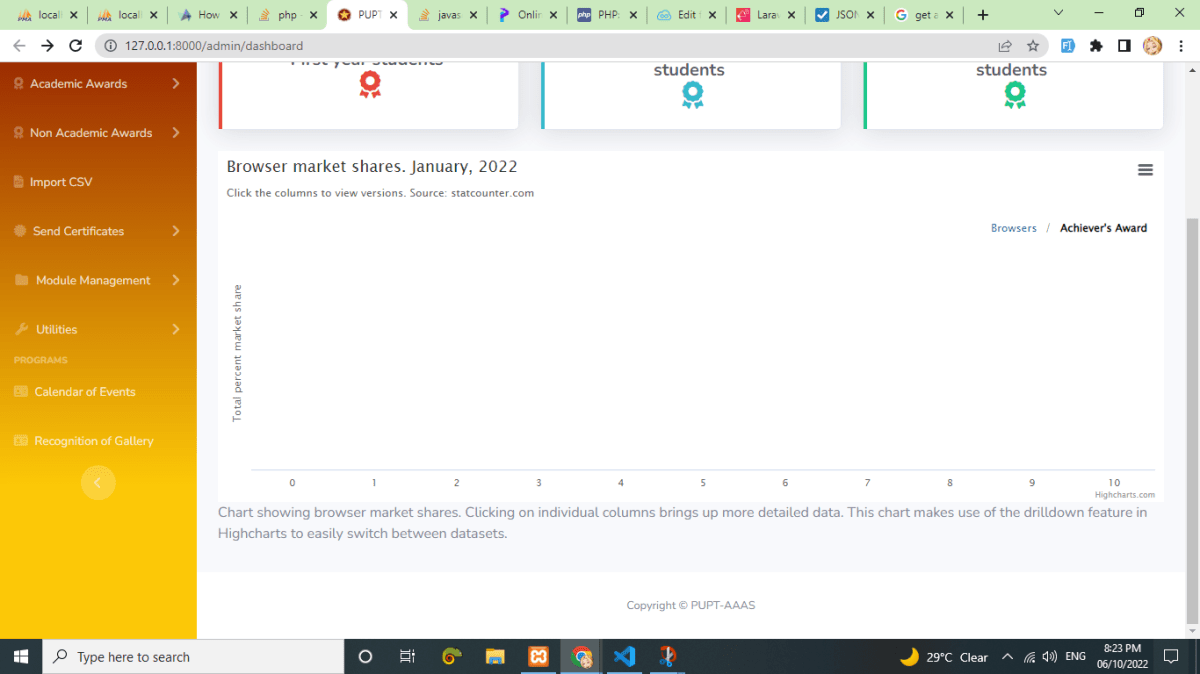Reload the dashboard page
This screenshot has width=1200, height=674.
coord(75,46)
